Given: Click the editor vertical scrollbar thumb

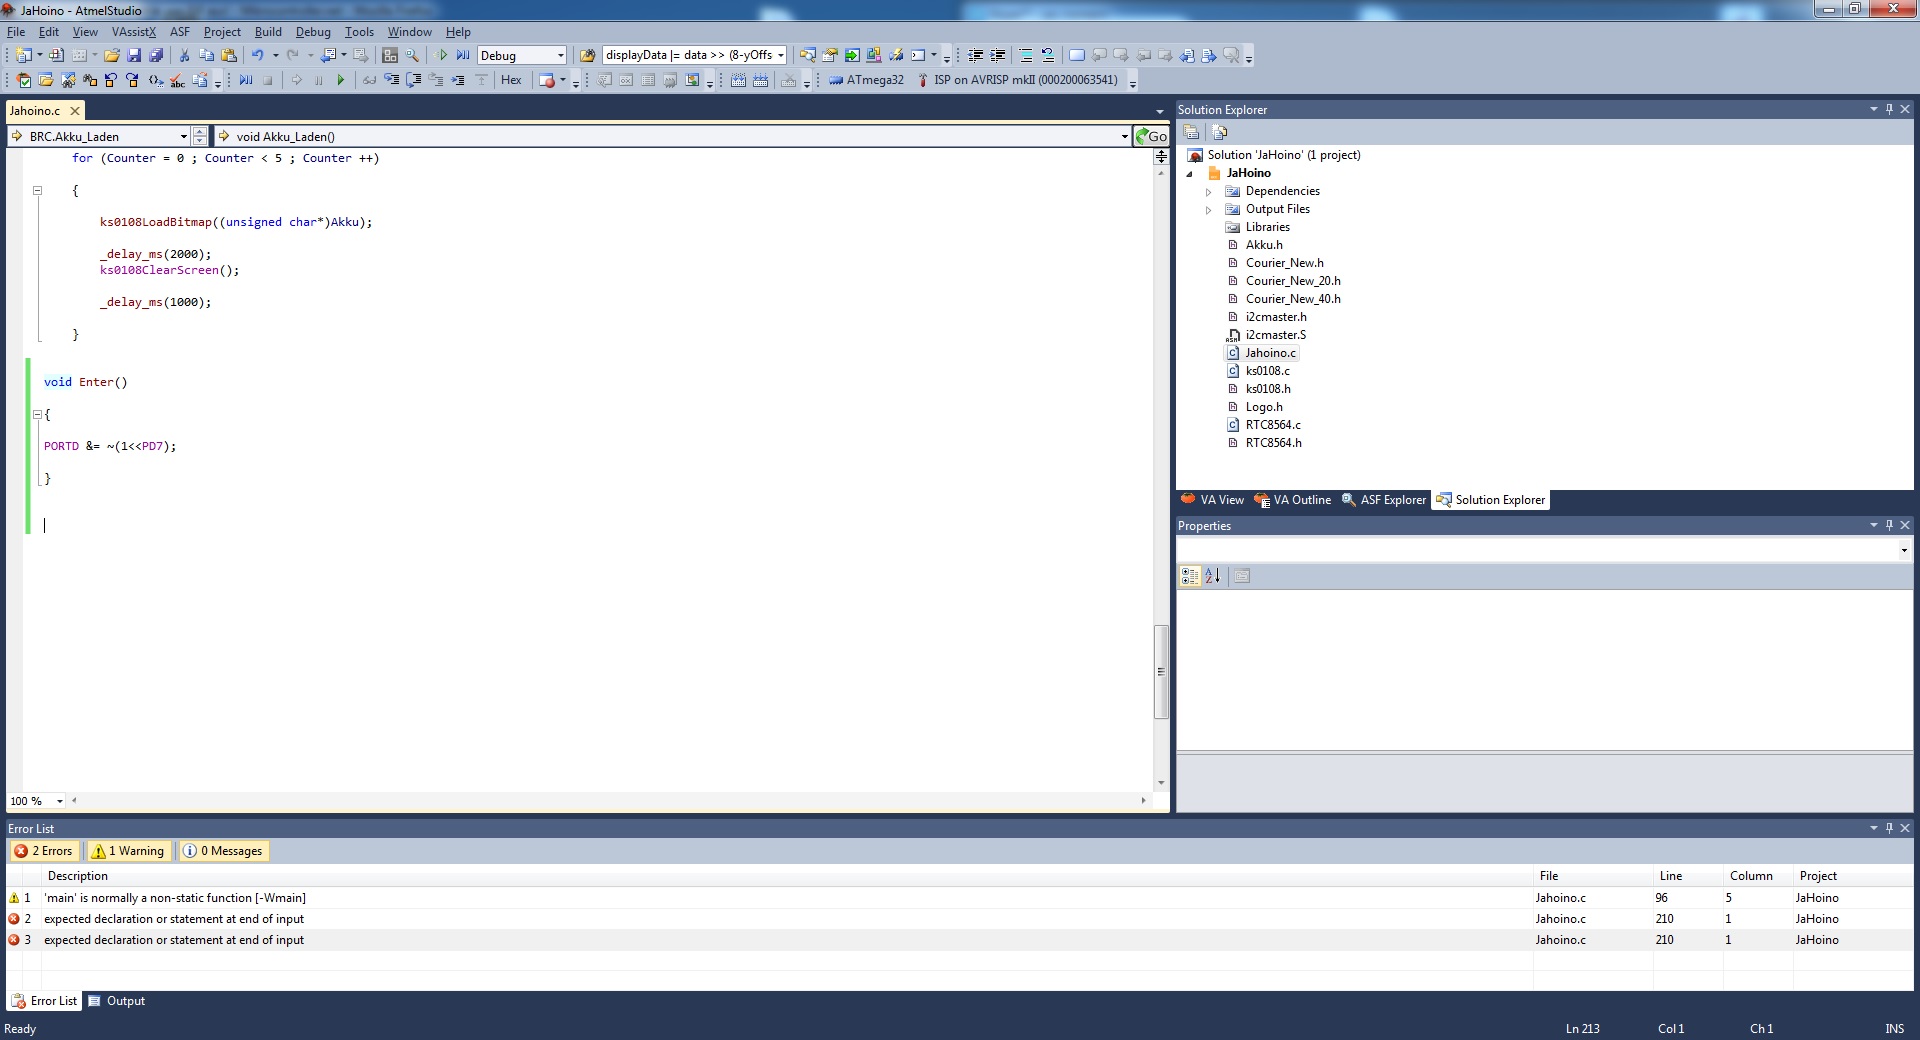Looking at the screenshot, I should (1160, 671).
